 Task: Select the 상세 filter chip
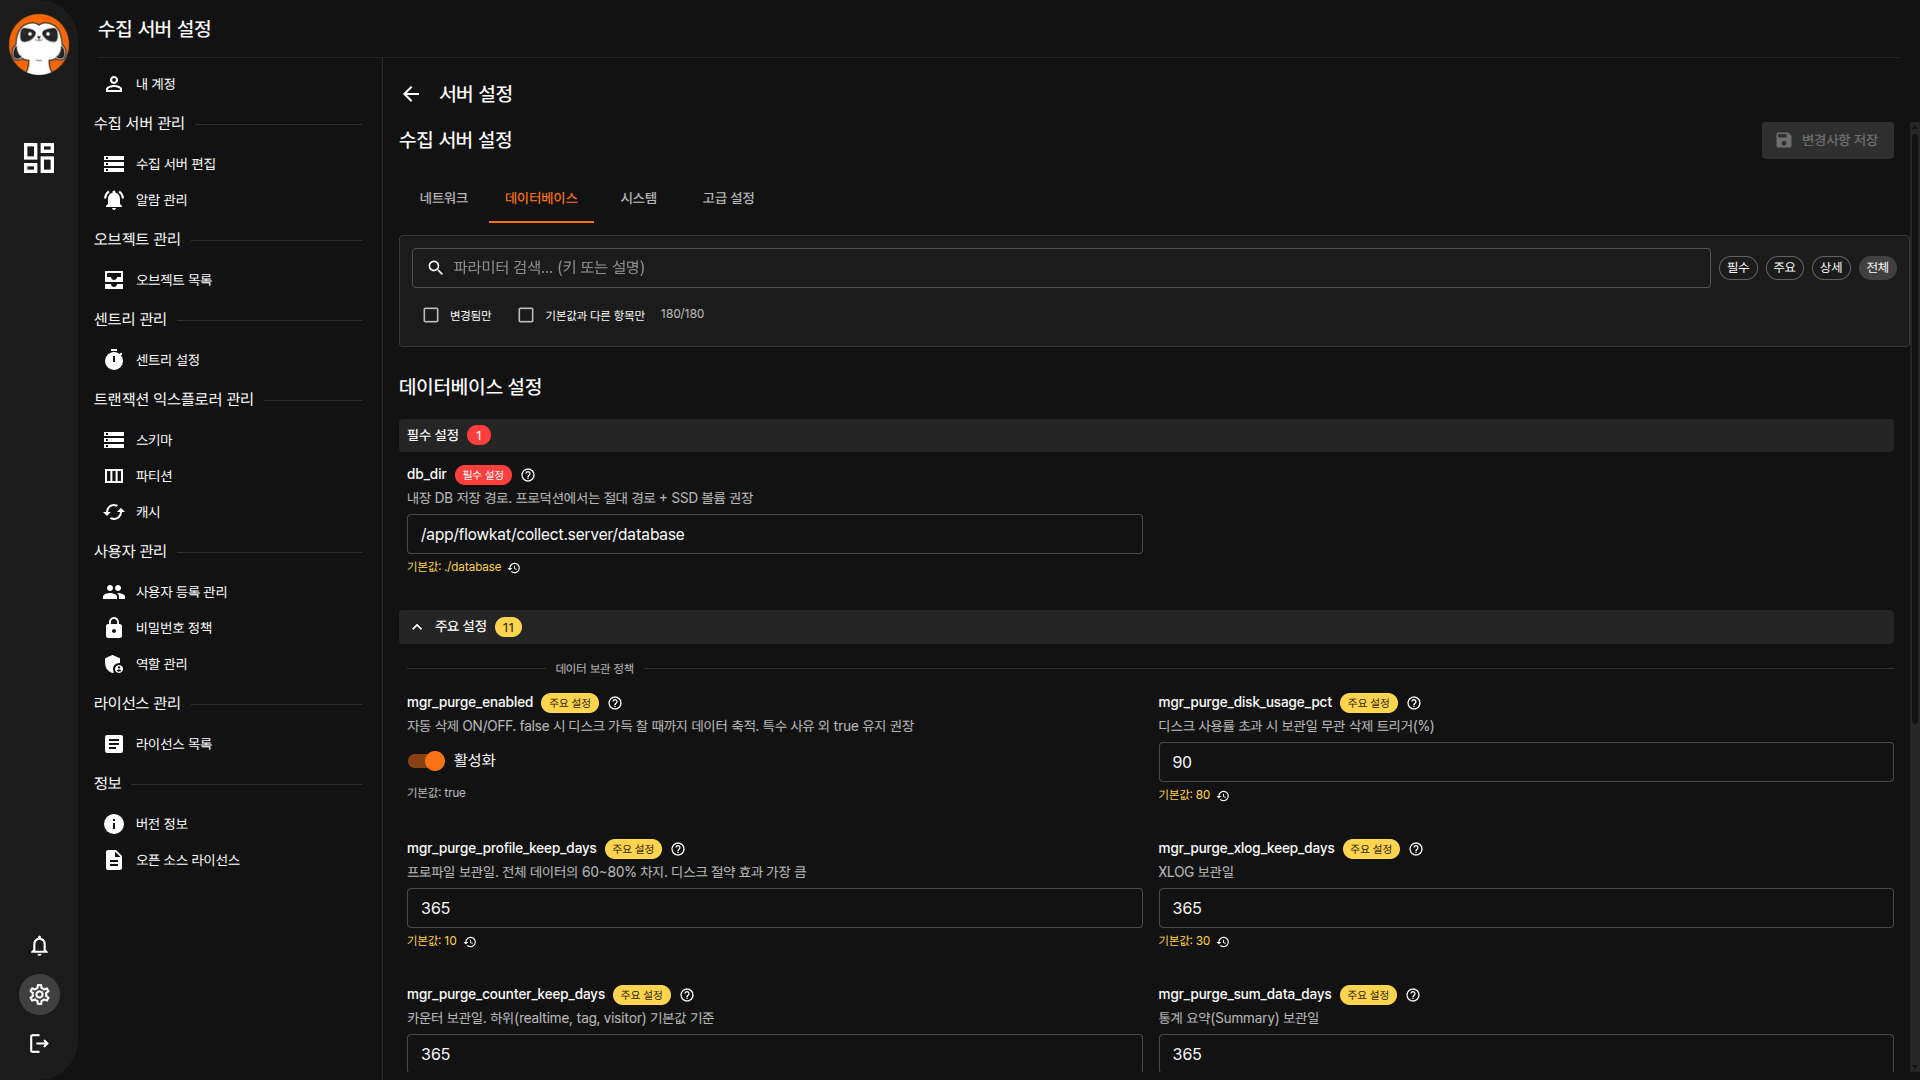pyautogui.click(x=1830, y=268)
